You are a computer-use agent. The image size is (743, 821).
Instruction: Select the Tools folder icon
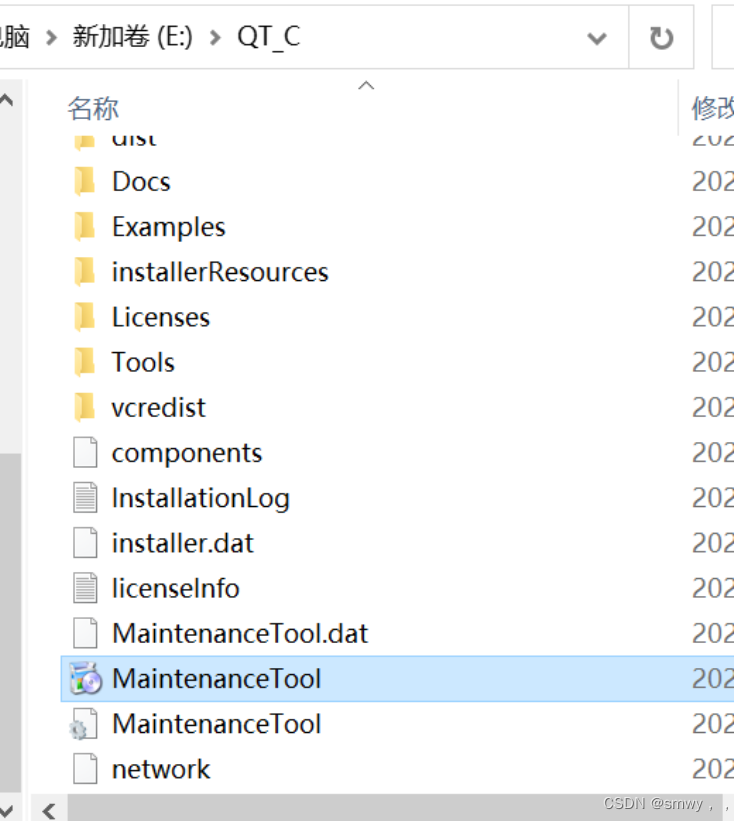(86, 361)
